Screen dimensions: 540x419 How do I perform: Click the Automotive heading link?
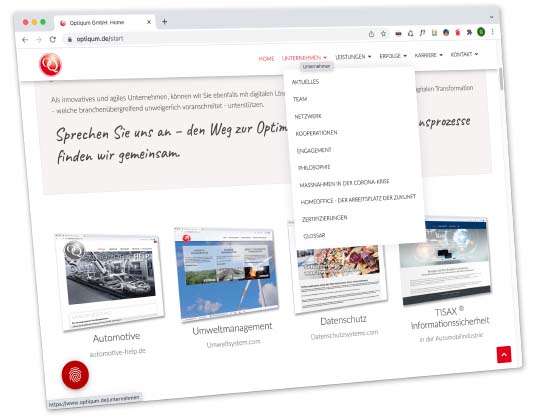(x=116, y=337)
